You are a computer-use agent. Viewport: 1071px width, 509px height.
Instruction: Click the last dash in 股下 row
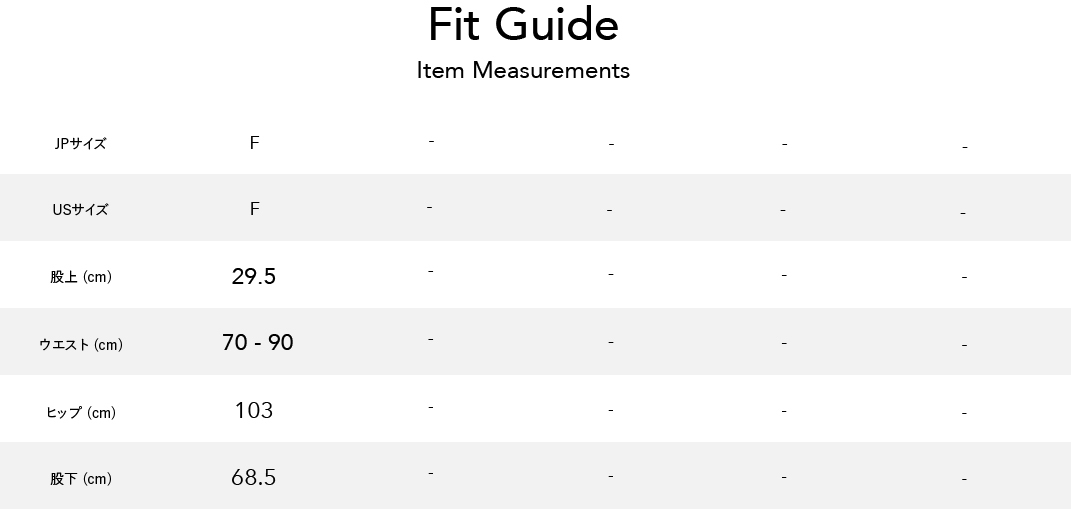964,480
